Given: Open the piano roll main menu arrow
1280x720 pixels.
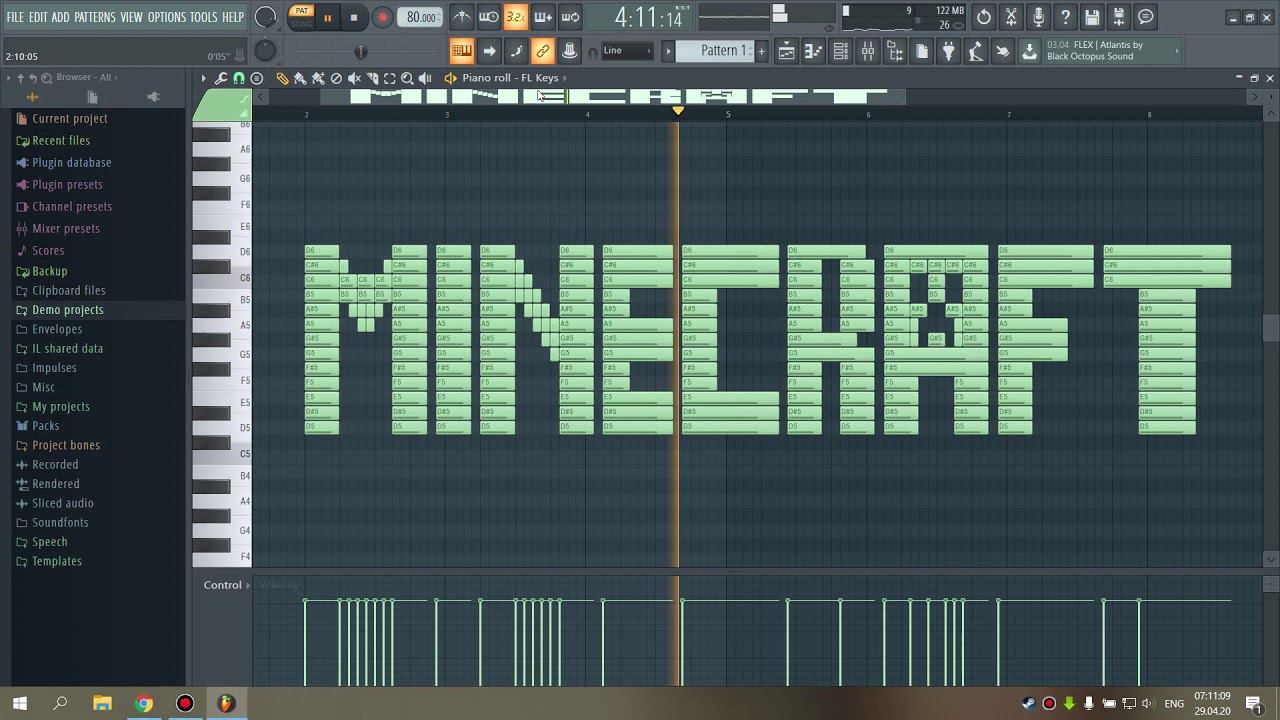Looking at the screenshot, I should pyautogui.click(x=203, y=78).
